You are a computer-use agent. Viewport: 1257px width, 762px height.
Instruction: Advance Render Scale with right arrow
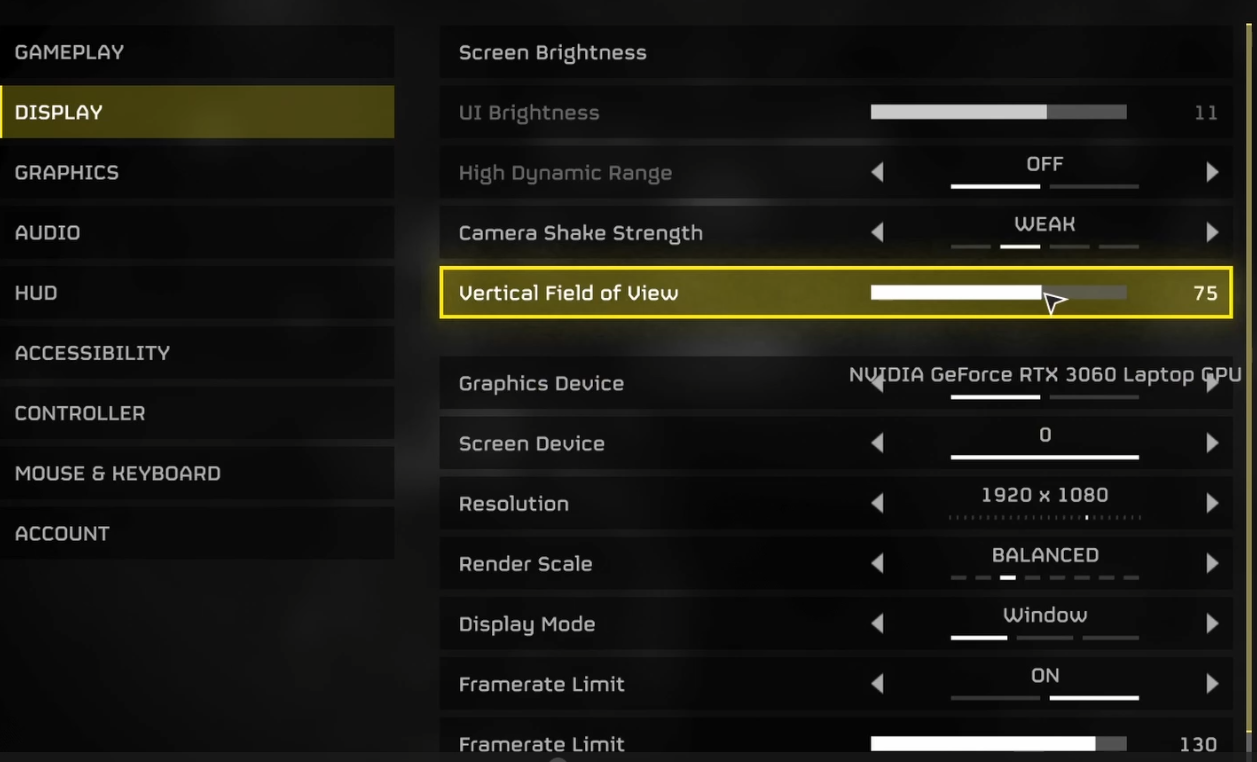(x=1212, y=564)
